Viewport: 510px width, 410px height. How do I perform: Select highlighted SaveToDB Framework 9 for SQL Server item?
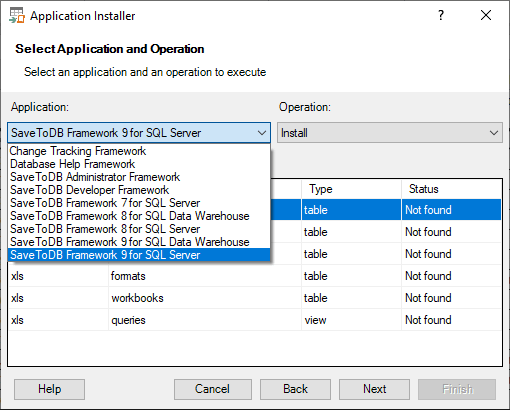point(139,255)
